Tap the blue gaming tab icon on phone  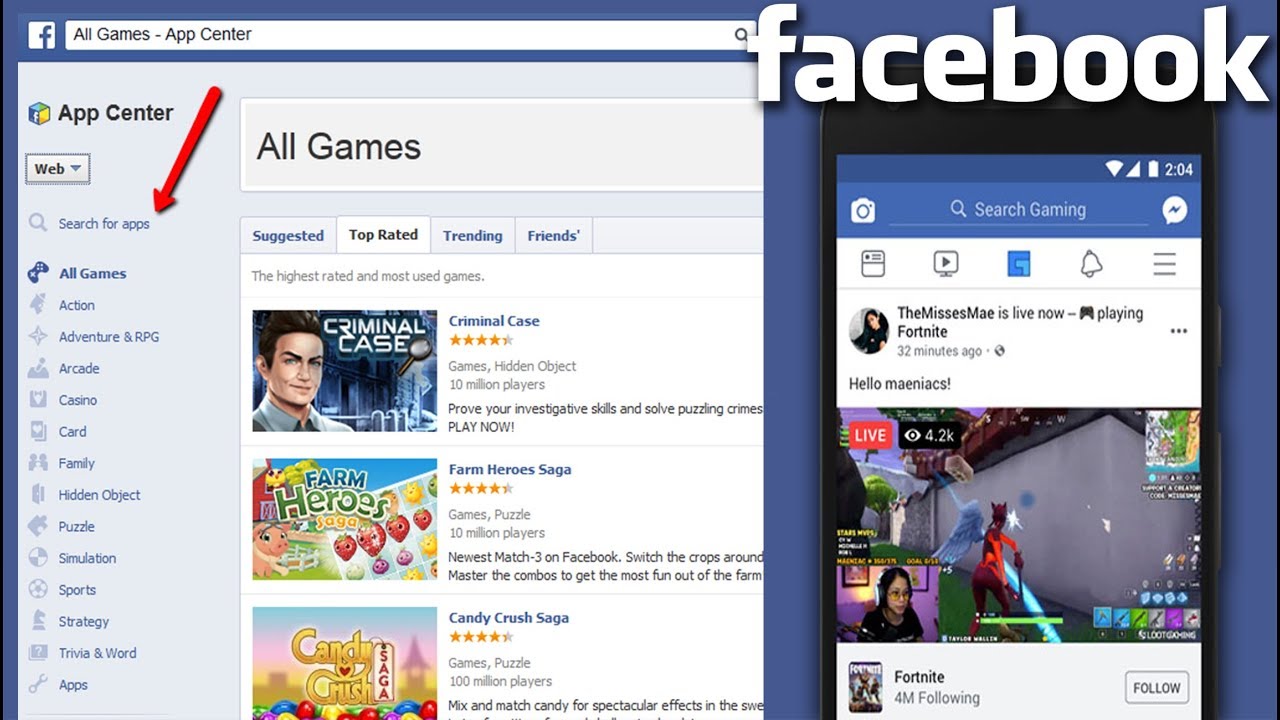pos(1018,264)
